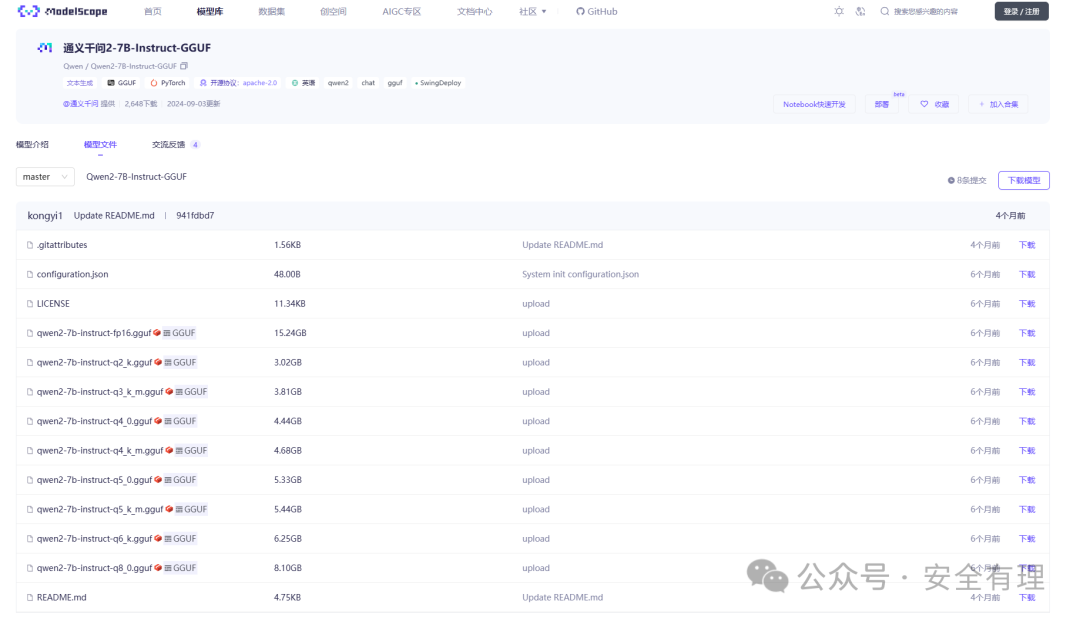The width and height of the screenshot is (1080, 621).
Task: Switch to 交流反馈 tab
Action: (x=169, y=145)
